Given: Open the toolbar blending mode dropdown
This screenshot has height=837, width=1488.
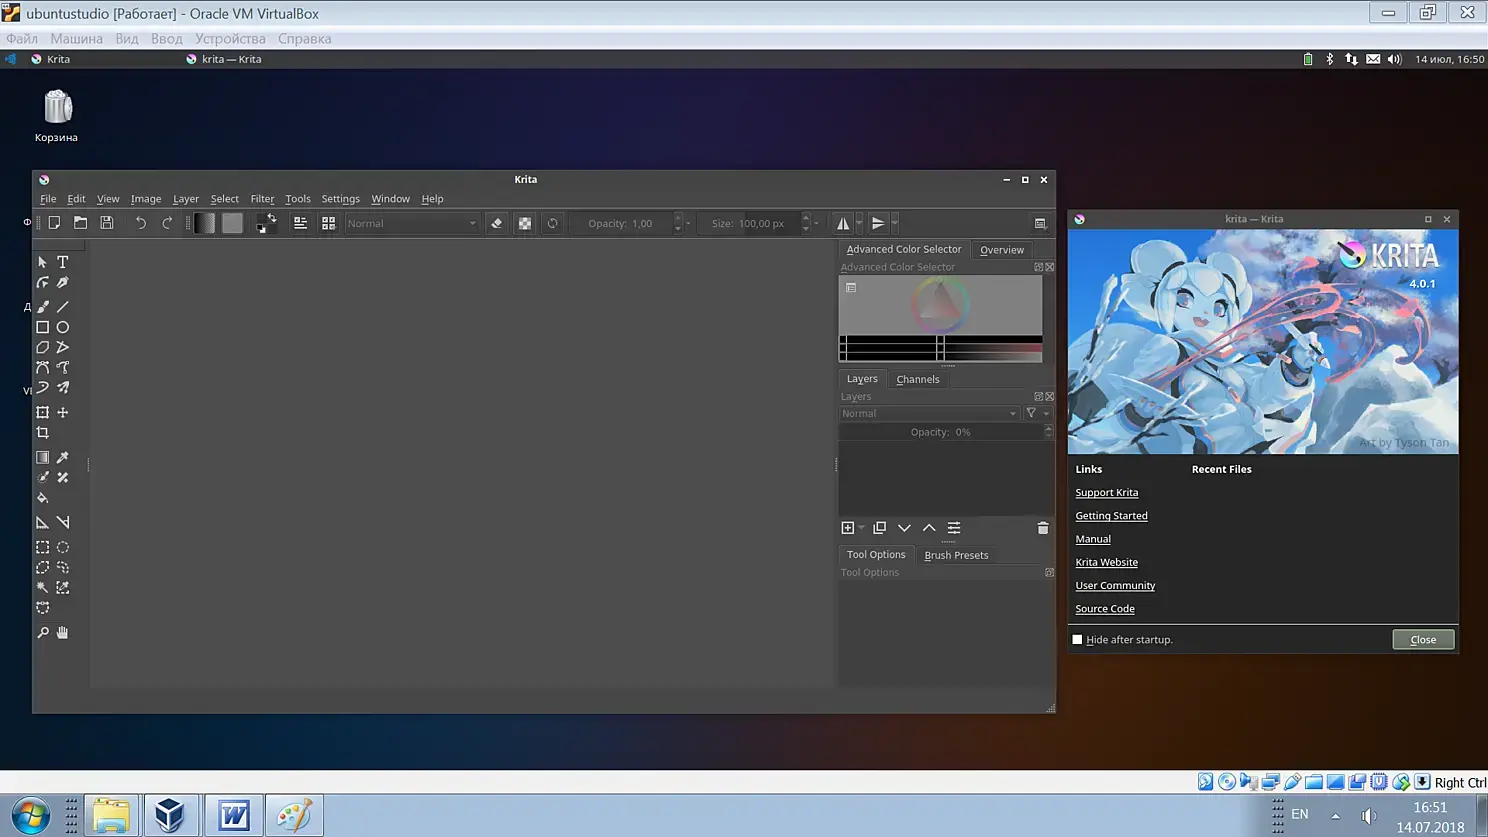Looking at the screenshot, I should coord(412,223).
